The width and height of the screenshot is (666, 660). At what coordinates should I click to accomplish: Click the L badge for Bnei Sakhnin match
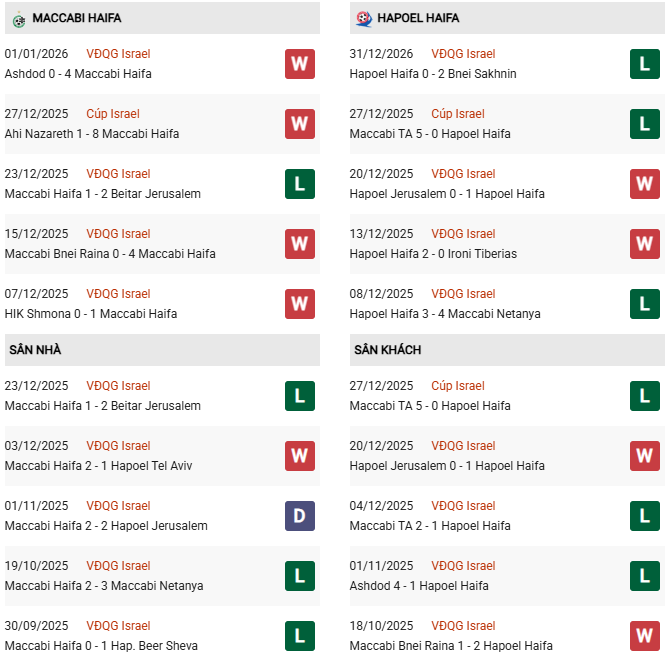644,64
